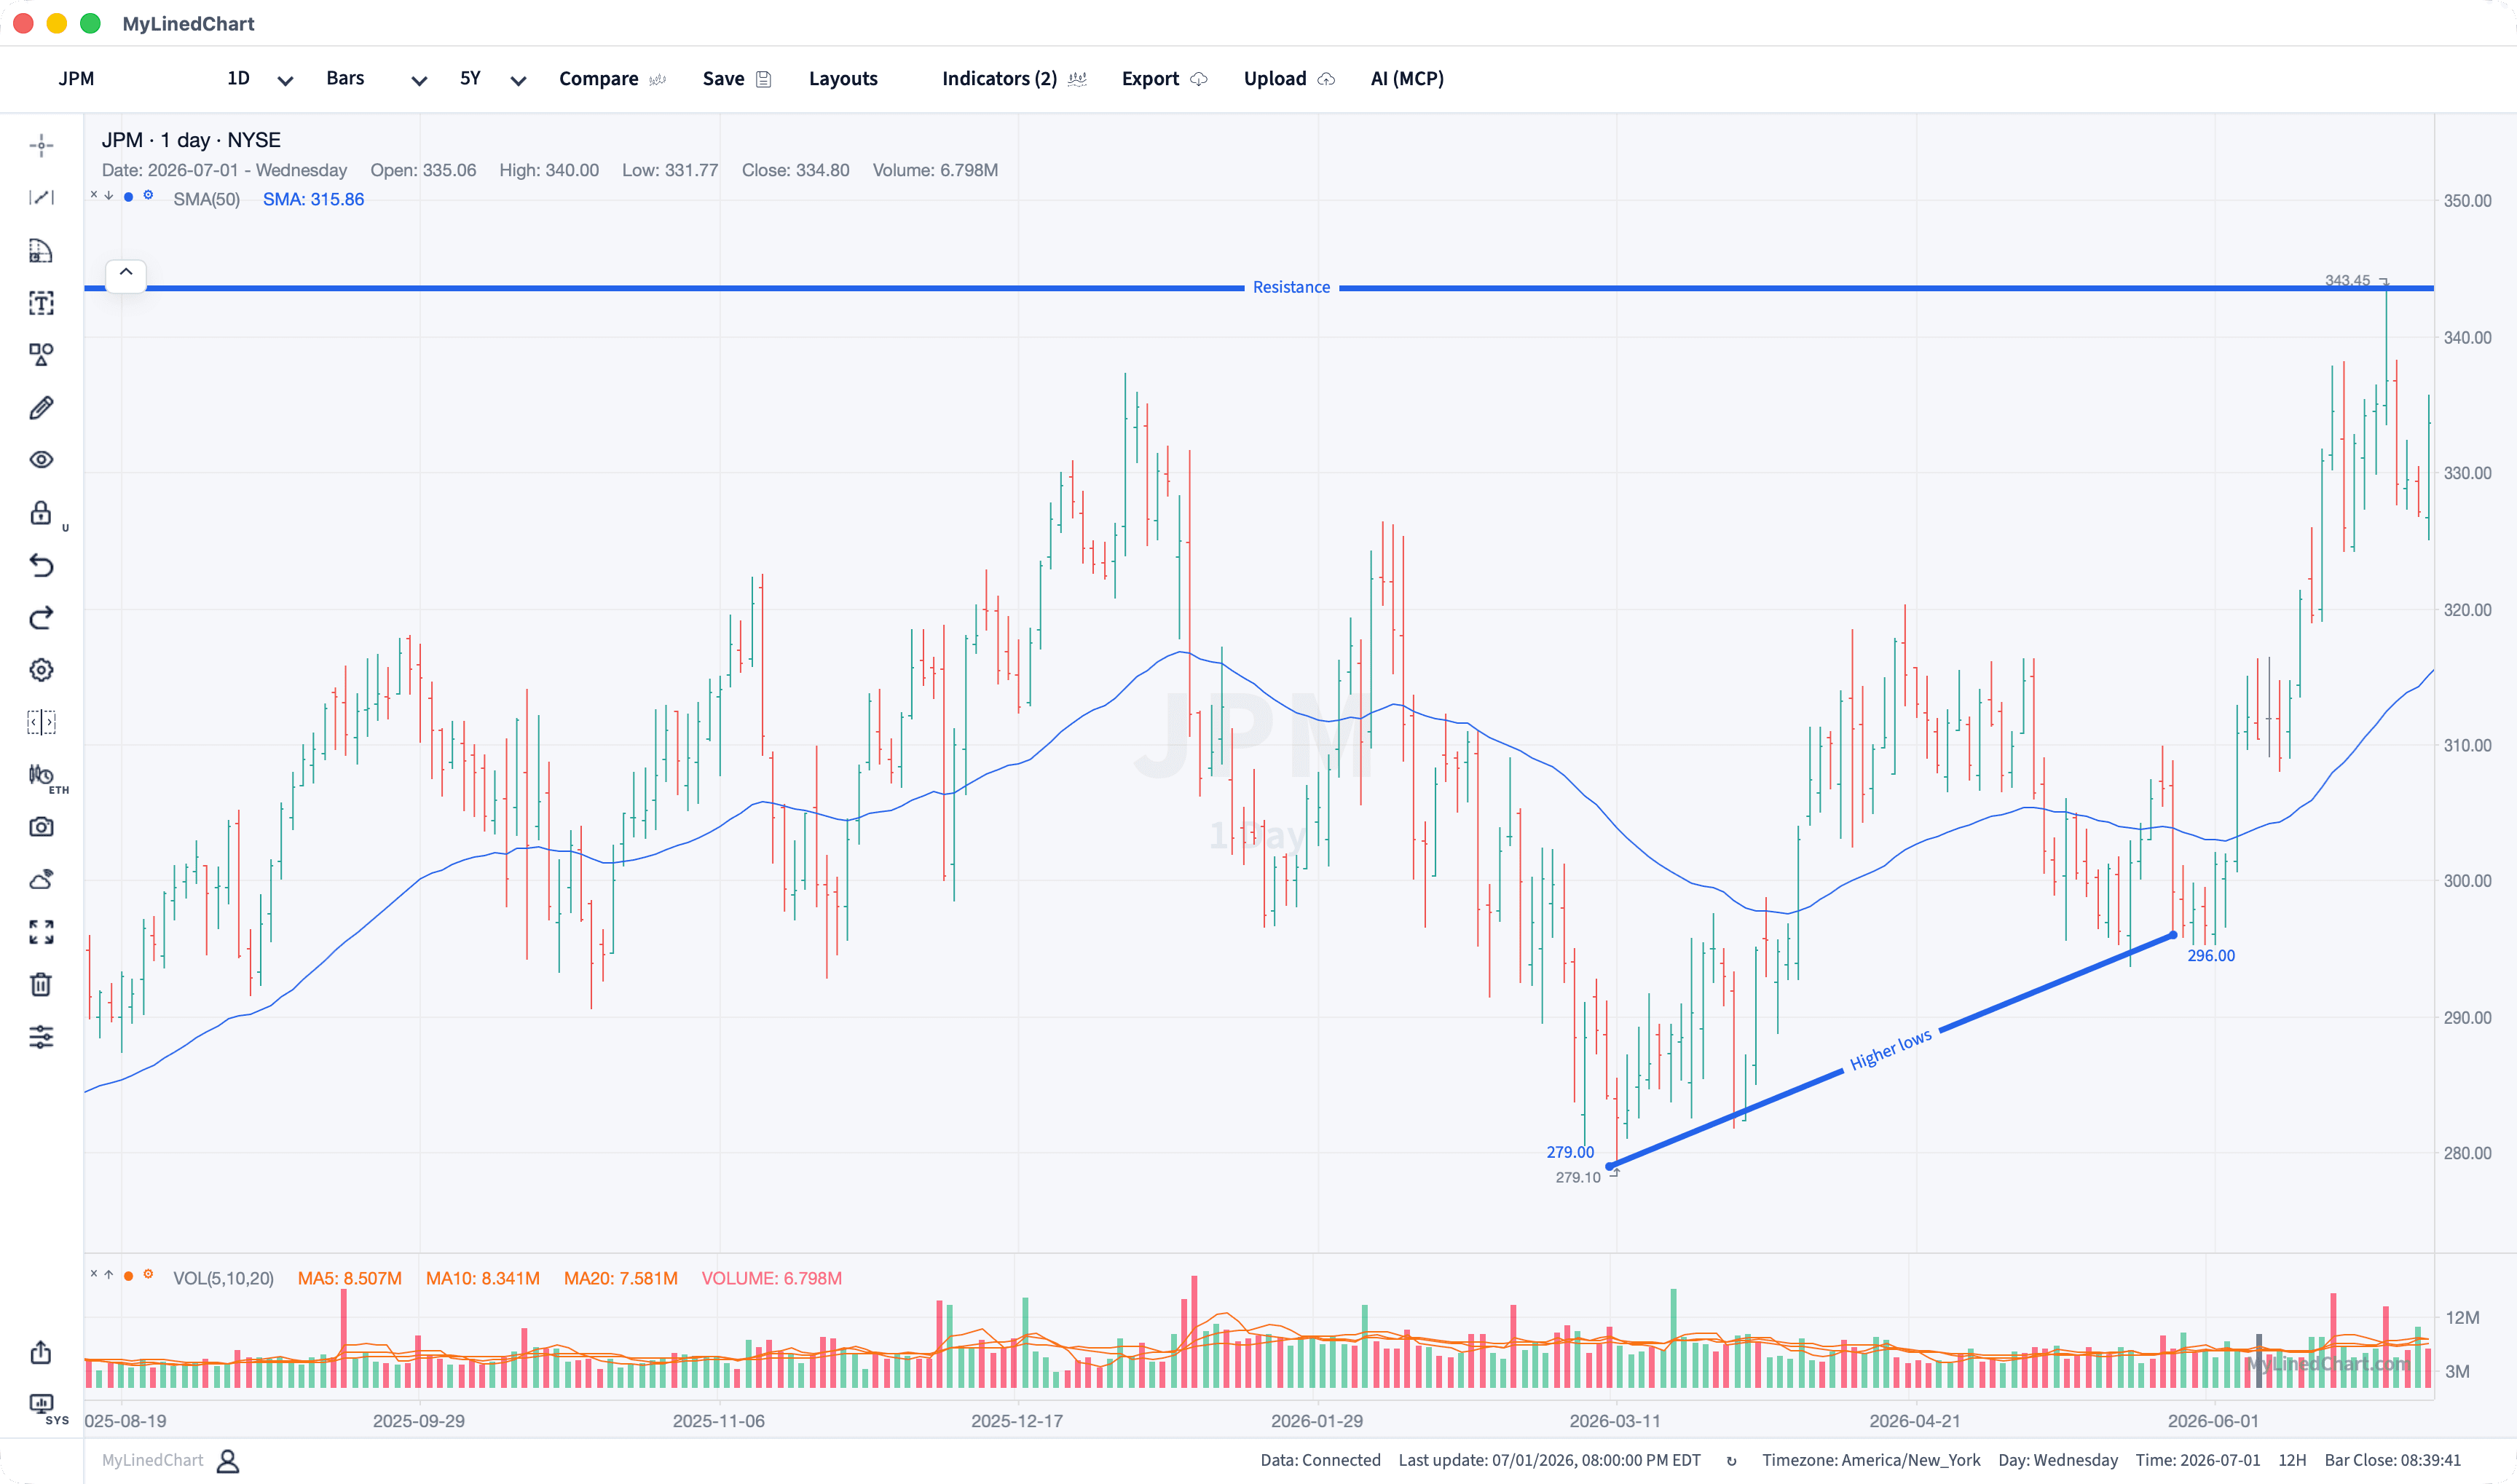Click the SMA: 315.86 value

coord(313,199)
